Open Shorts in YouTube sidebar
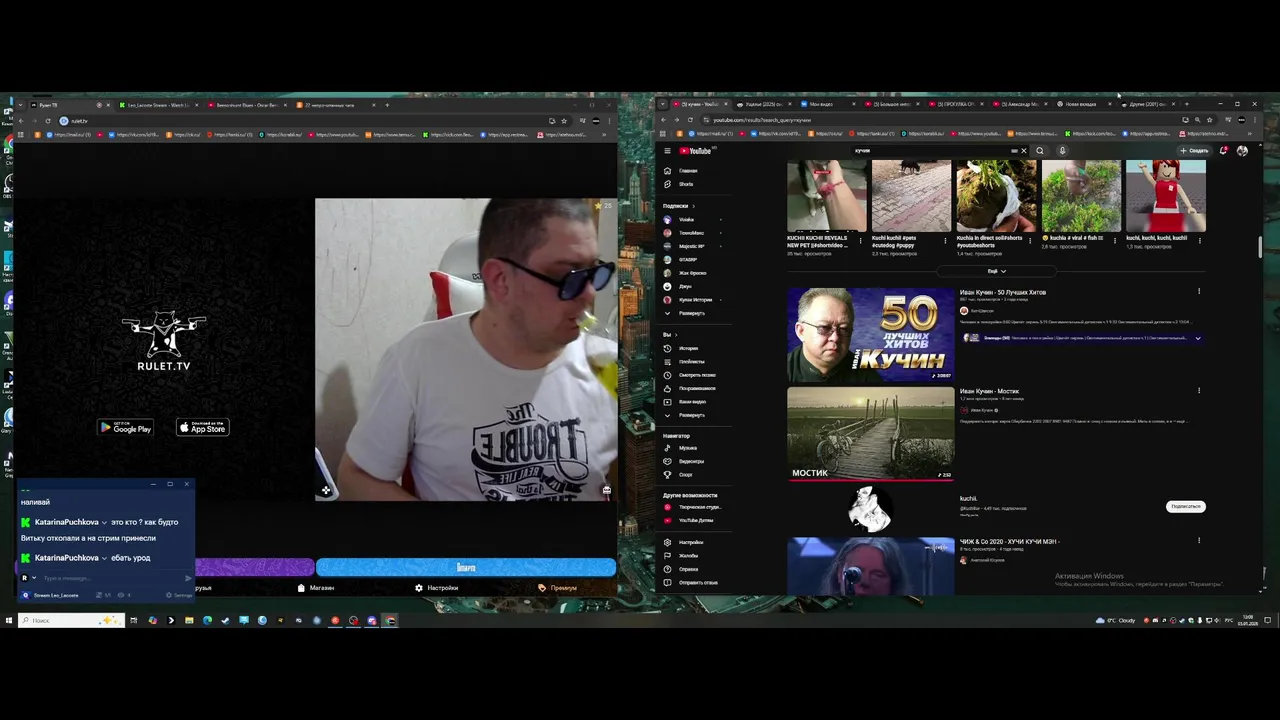1280x720 pixels. click(x=696, y=184)
